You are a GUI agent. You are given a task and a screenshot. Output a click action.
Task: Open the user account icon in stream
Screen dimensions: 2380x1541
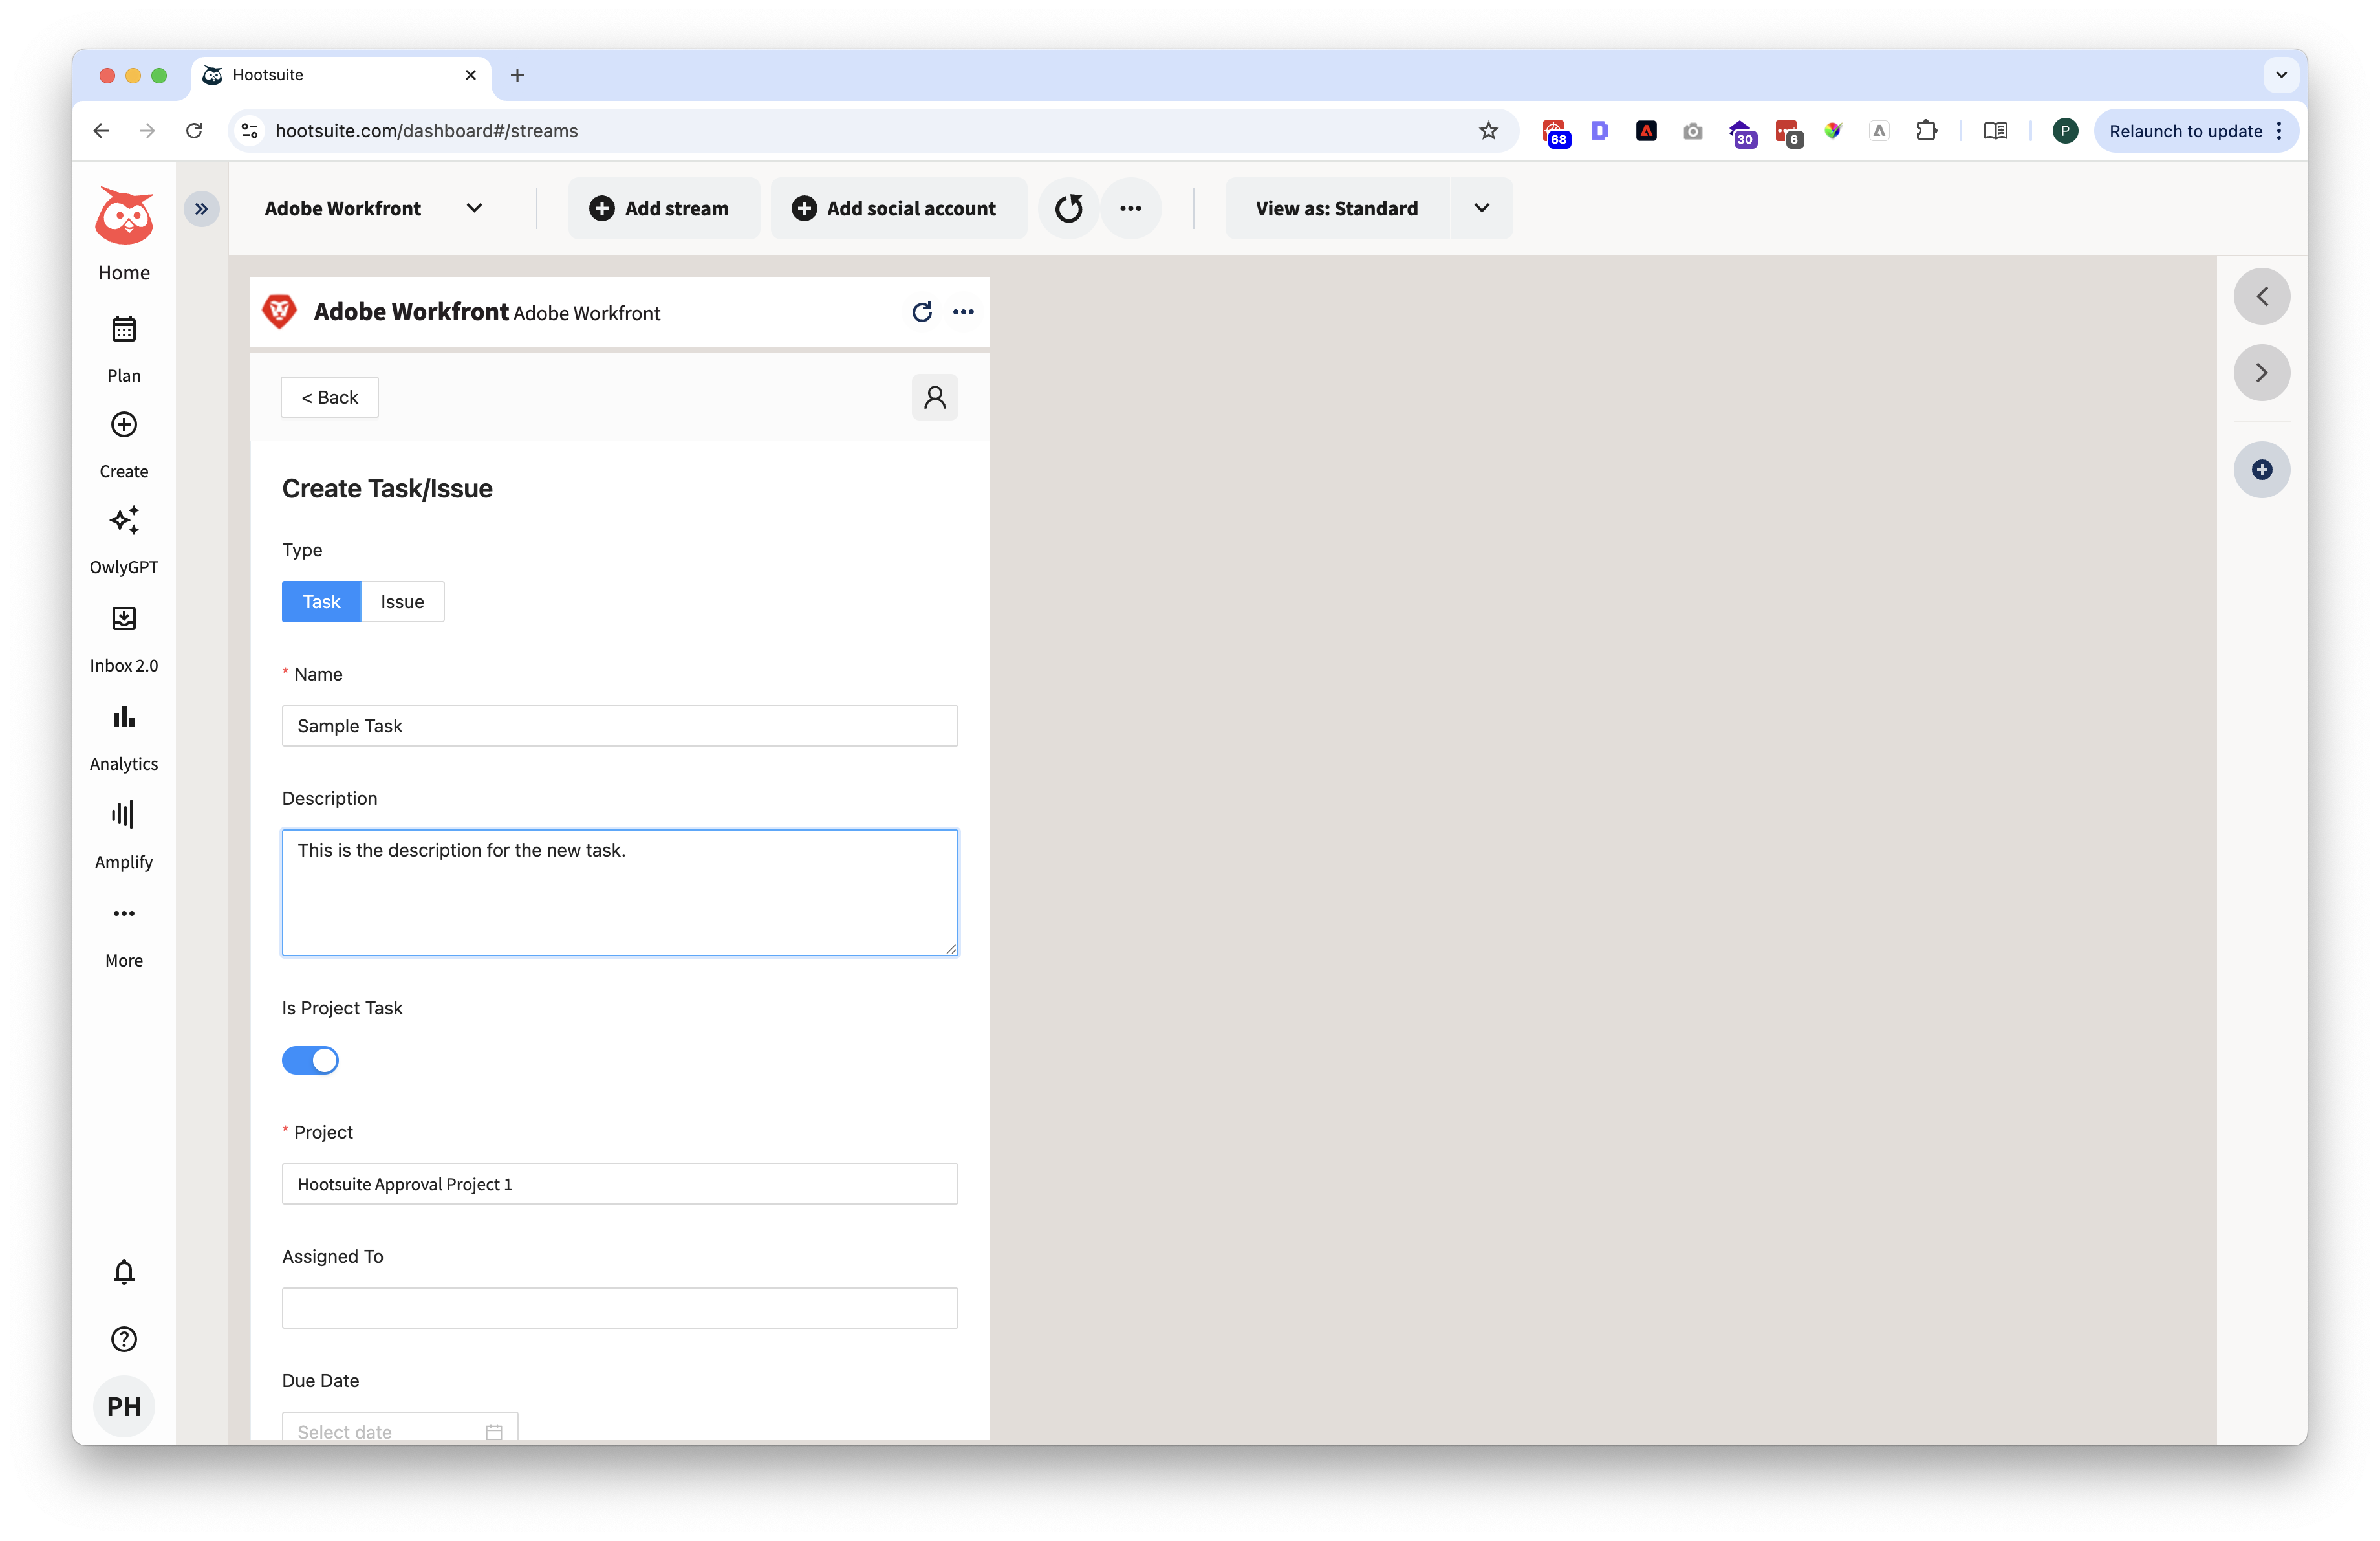pos(935,398)
